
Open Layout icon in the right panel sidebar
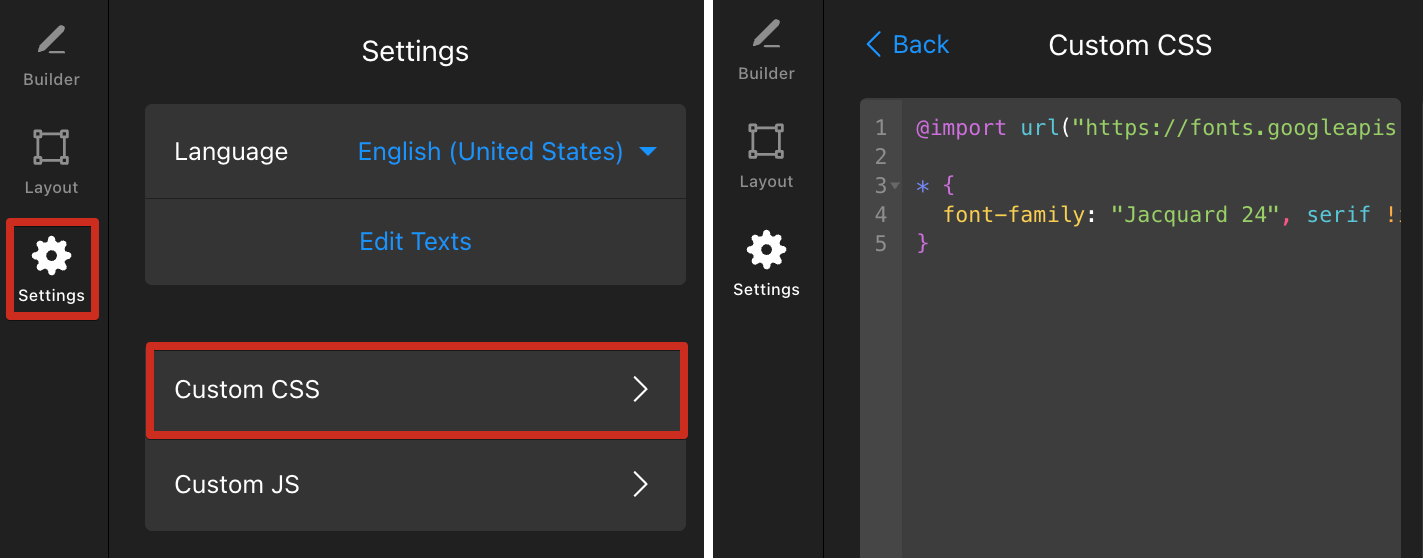(x=766, y=141)
